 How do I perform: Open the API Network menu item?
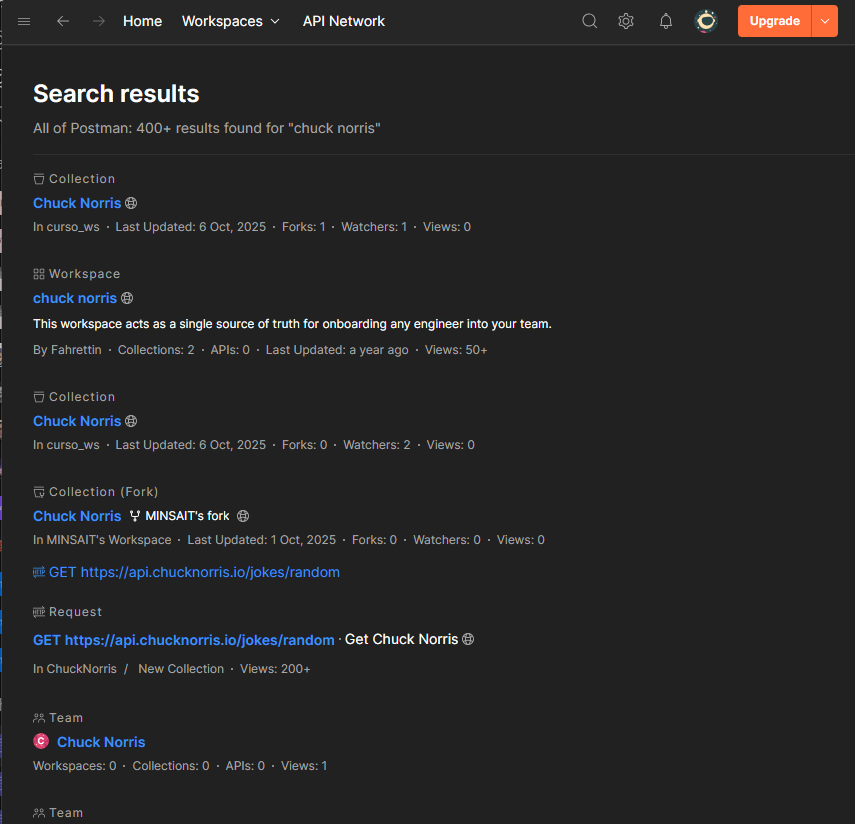[x=344, y=21]
